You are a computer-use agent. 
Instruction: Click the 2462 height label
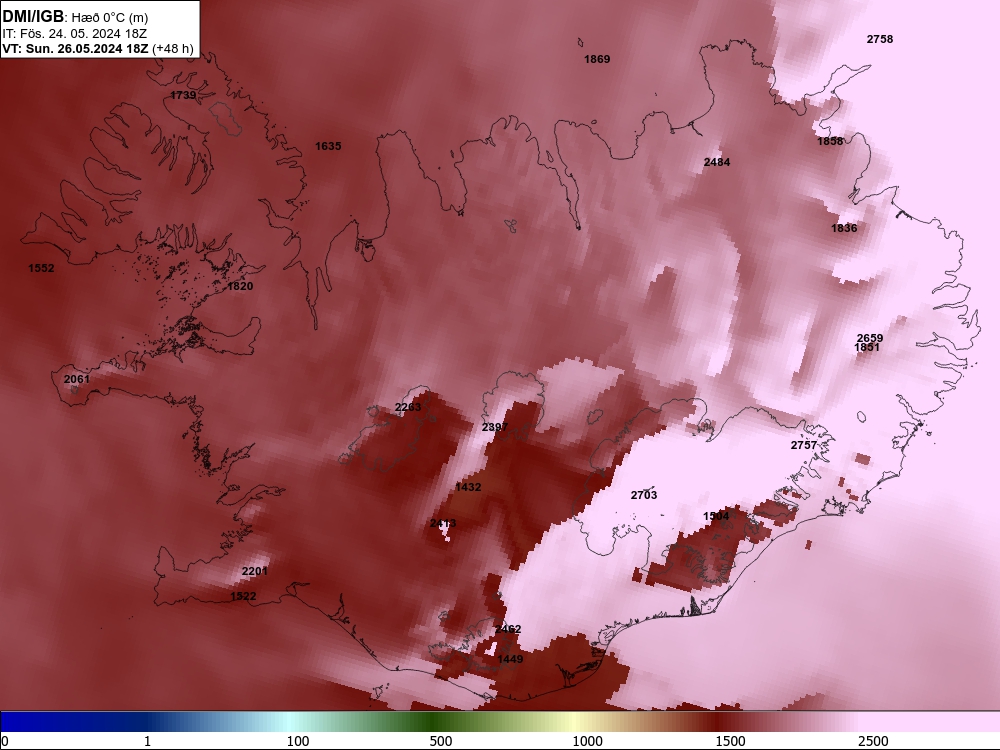(x=508, y=629)
